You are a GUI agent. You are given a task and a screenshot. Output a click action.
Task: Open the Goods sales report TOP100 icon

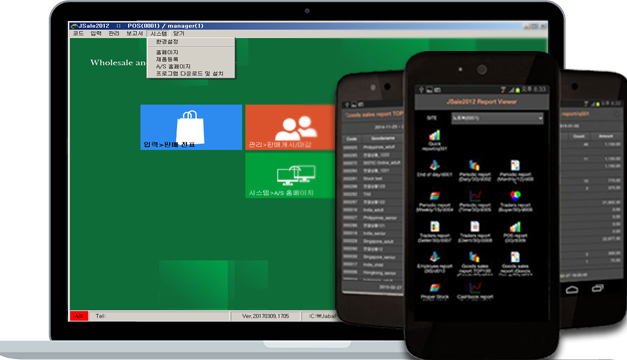[x=475, y=263]
